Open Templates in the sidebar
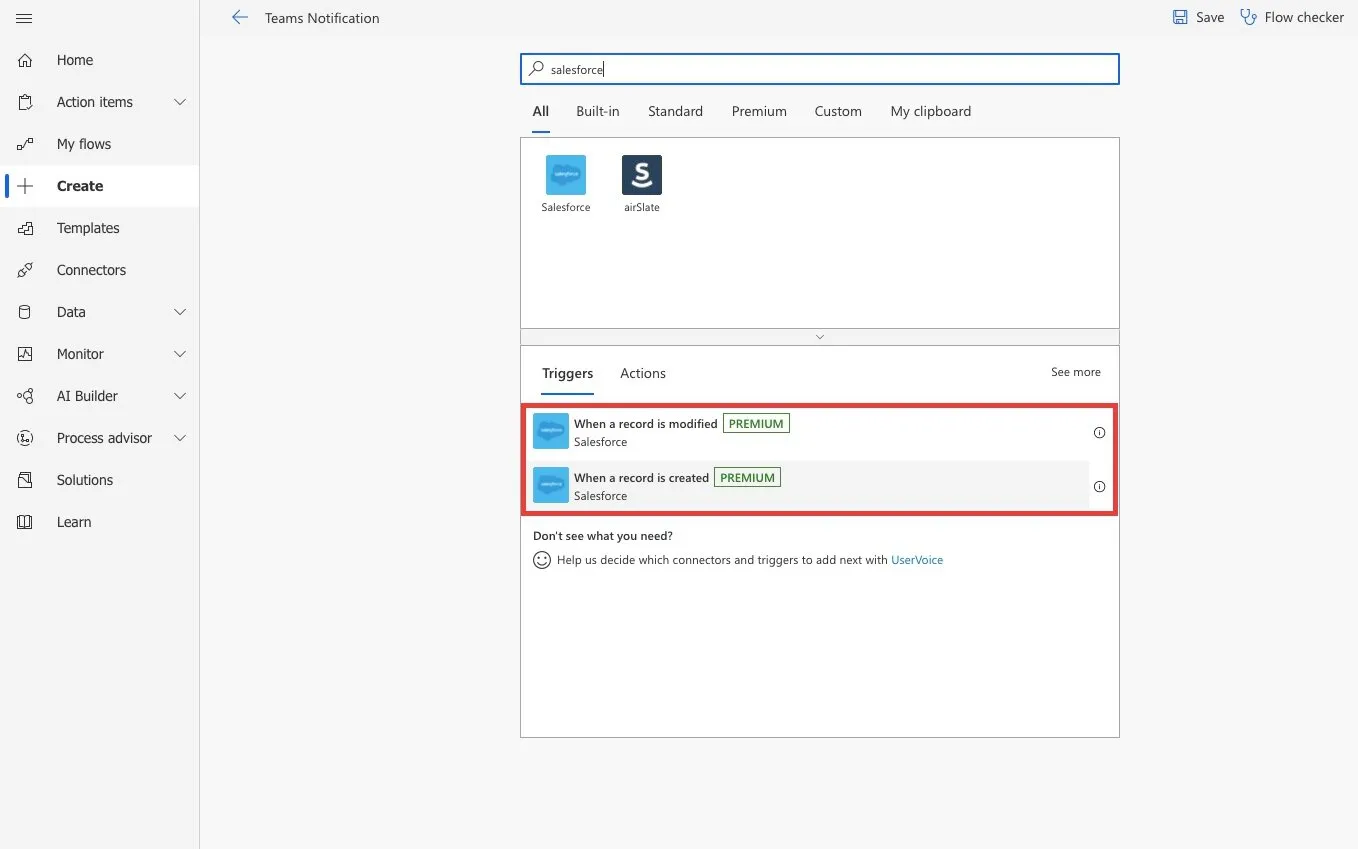The image size is (1358, 849). click(x=88, y=228)
